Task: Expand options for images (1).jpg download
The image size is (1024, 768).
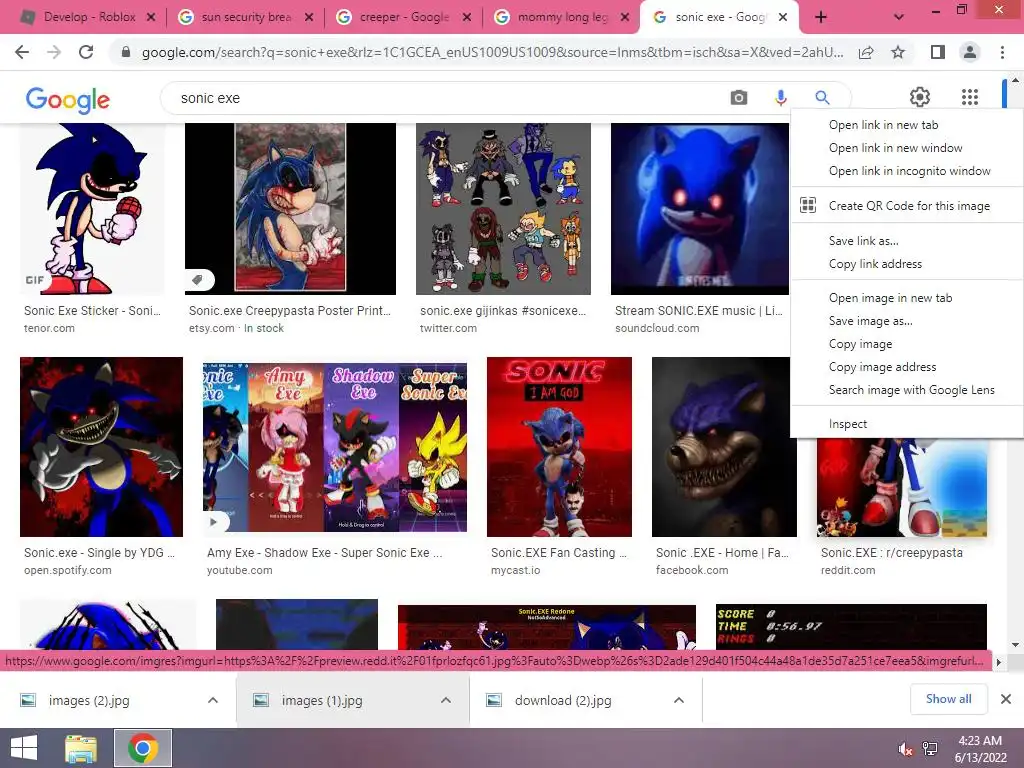Action: point(445,700)
